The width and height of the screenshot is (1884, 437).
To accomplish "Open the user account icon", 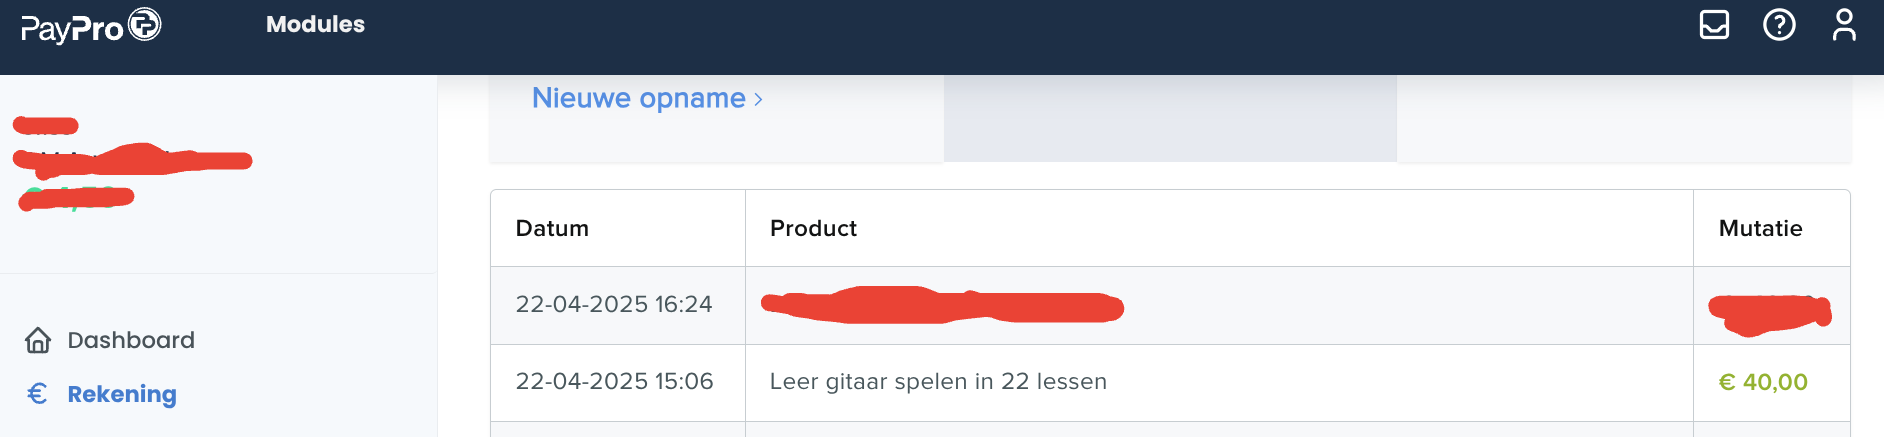I will [x=1844, y=24].
